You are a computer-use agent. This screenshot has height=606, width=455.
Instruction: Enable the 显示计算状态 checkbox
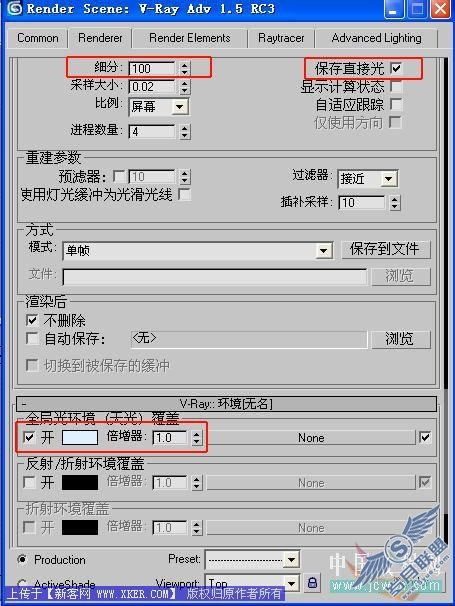point(396,86)
